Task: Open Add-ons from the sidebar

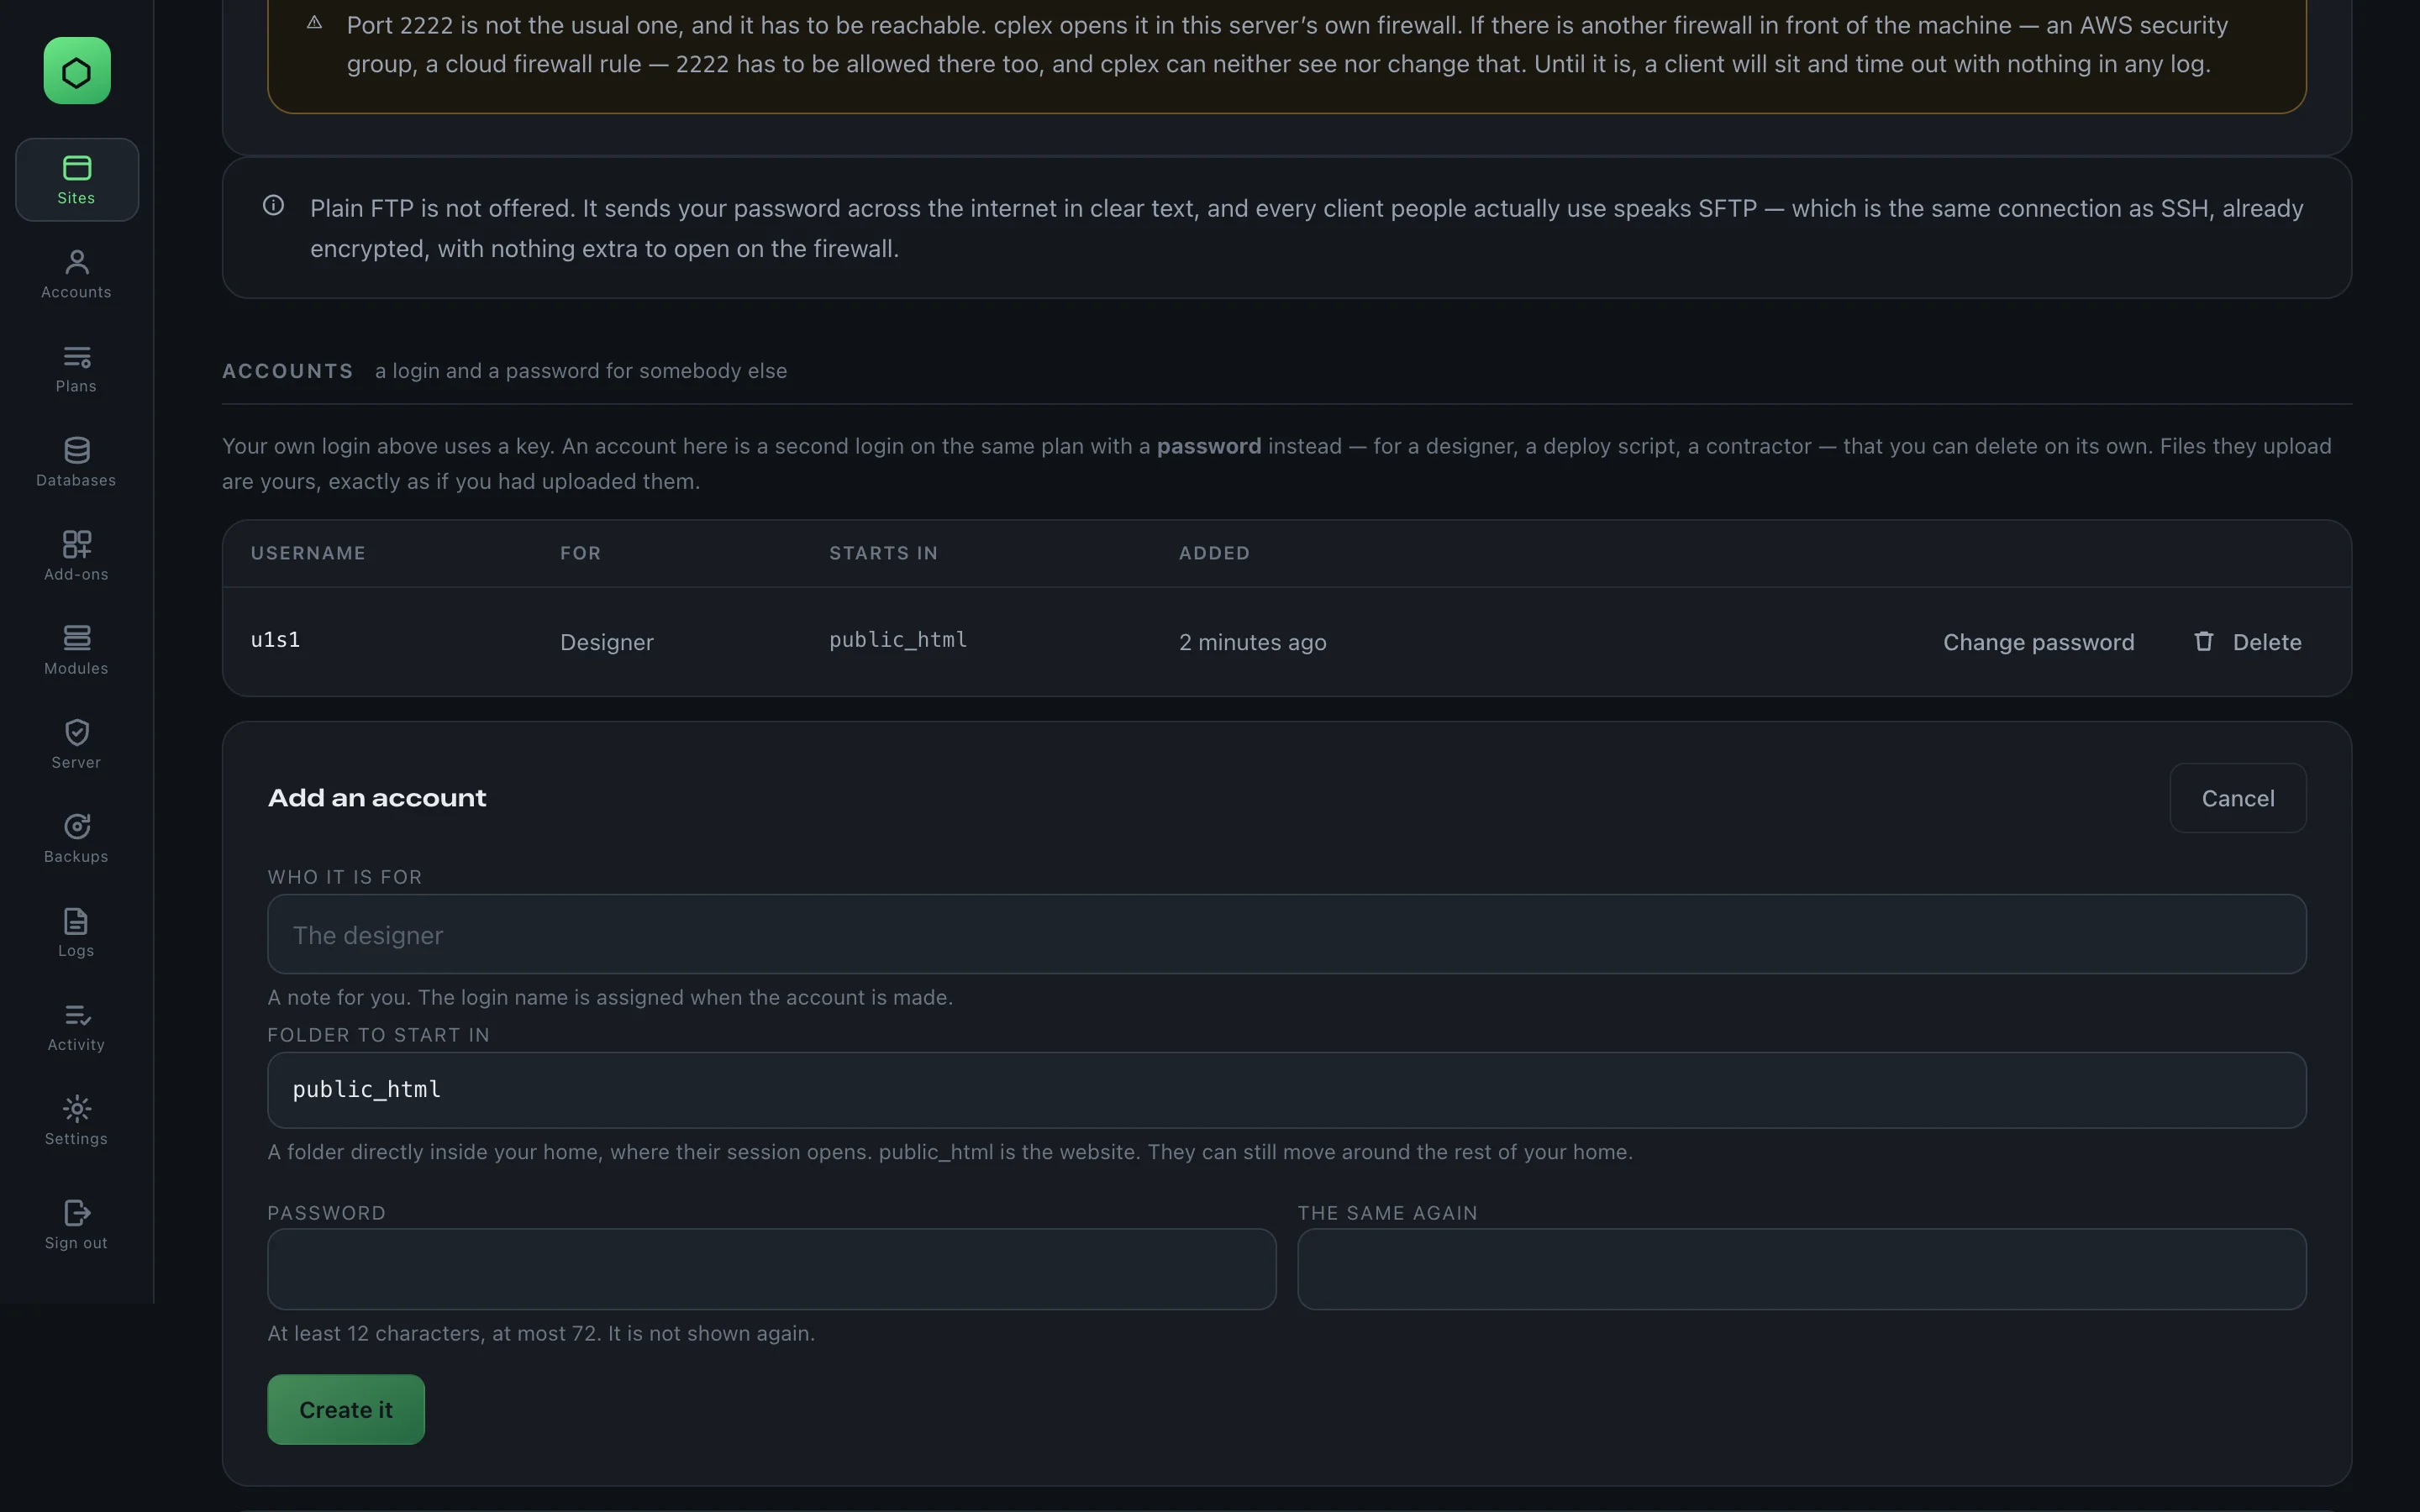Action: pos(77,556)
